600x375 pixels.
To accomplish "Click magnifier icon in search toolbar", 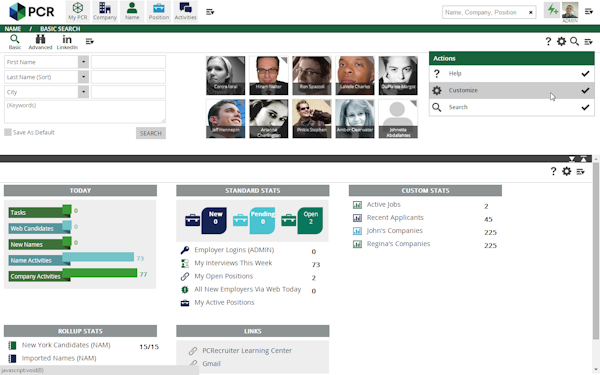I will click(574, 41).
